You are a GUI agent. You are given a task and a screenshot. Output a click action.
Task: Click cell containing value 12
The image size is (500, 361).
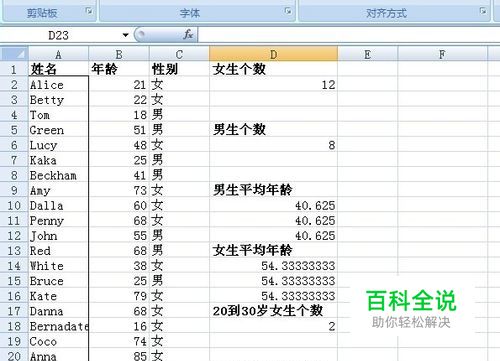coord(273,85)
